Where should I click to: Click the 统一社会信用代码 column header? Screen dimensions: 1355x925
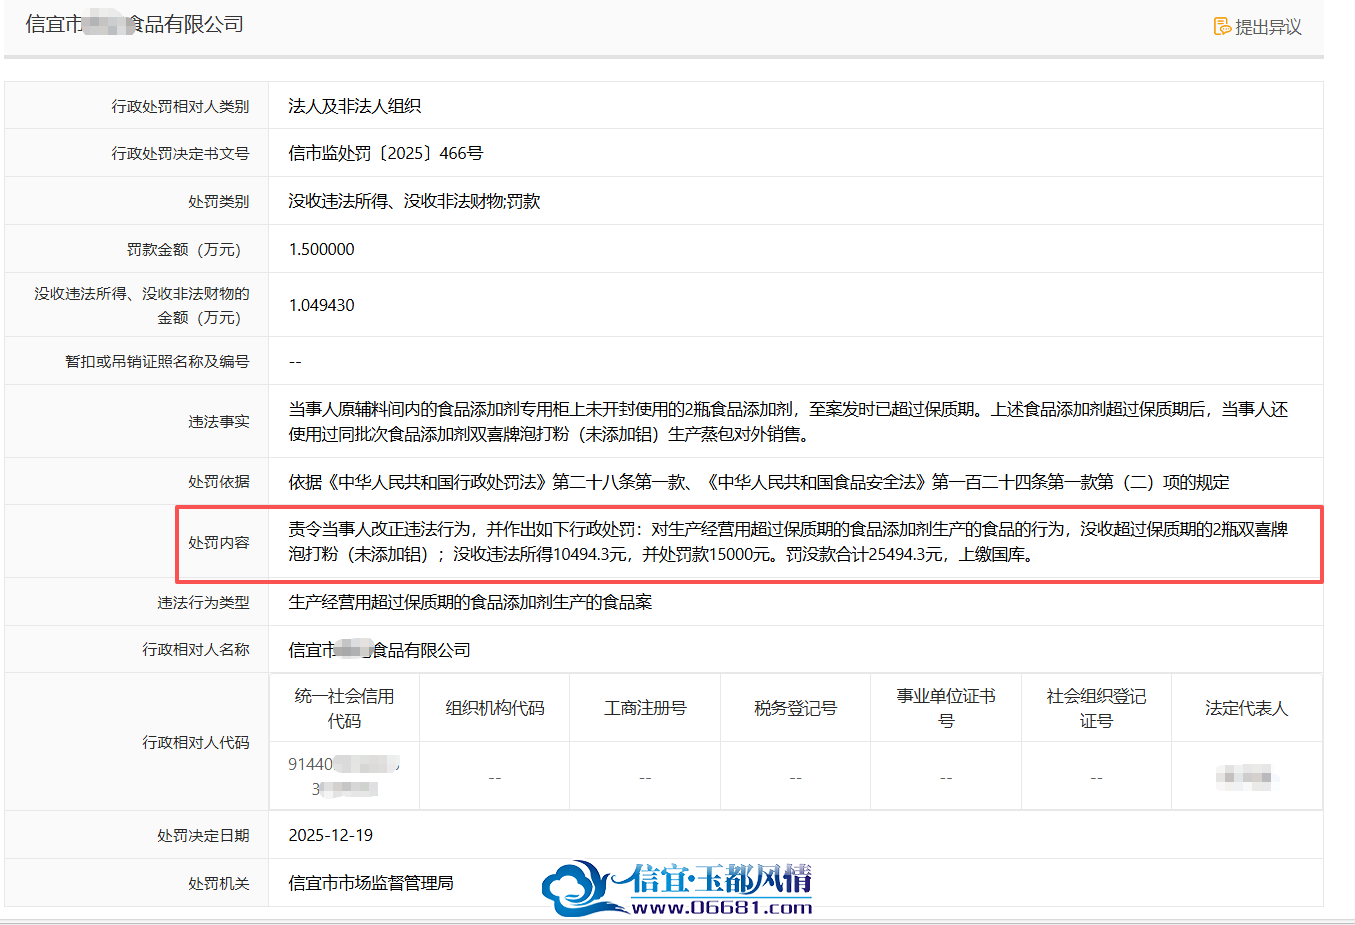click(344, 708)
